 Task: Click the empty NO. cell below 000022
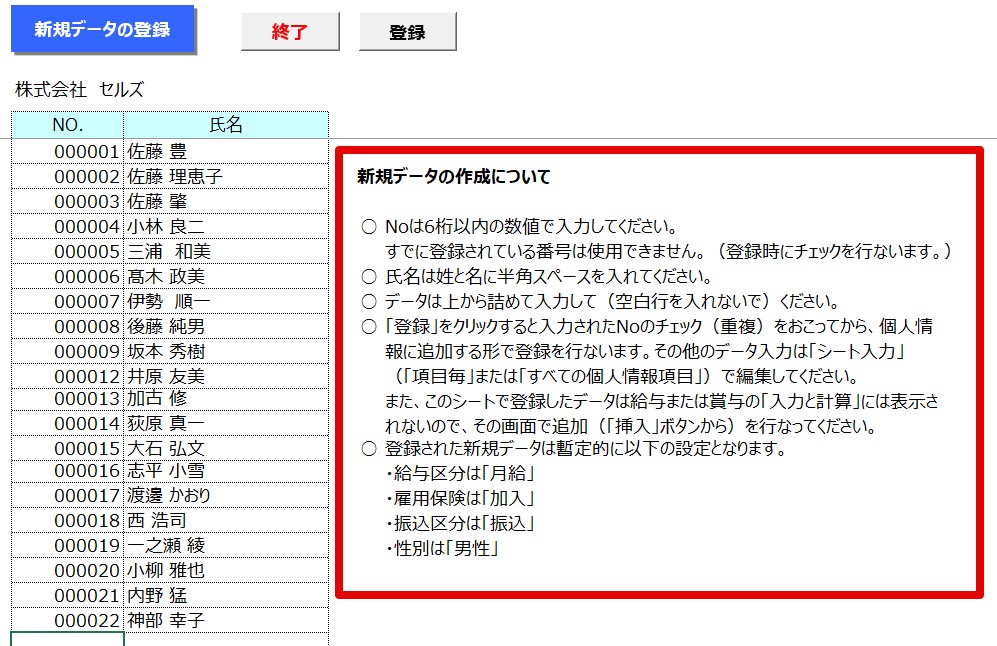[68, 639]
